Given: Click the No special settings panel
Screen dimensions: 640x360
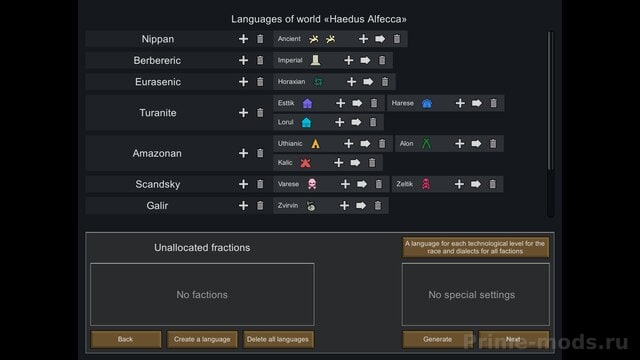Looking at the screenshot, I should 476,294.
